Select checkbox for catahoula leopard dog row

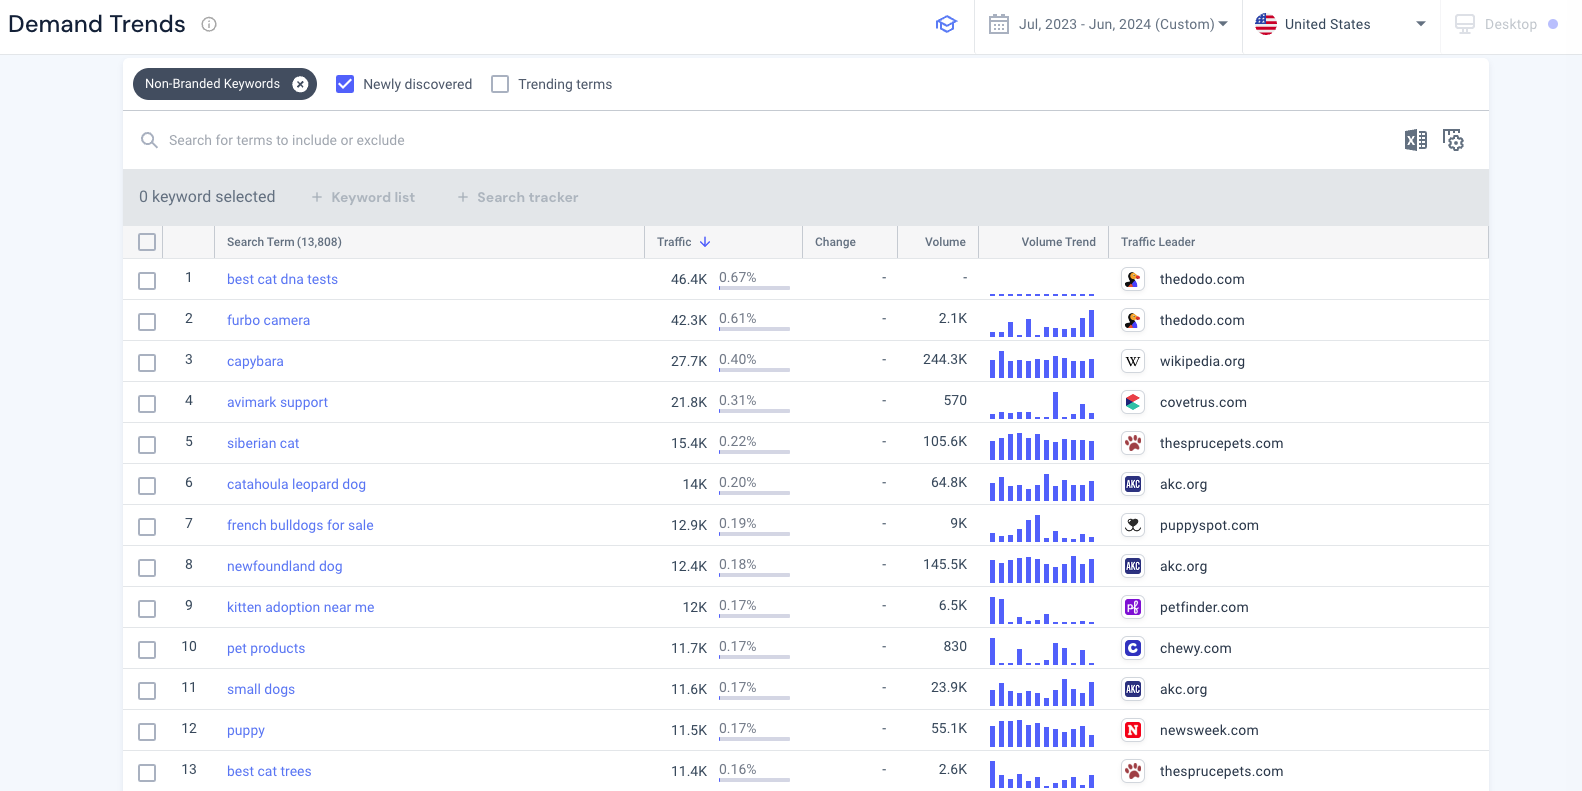pos(147,486)
